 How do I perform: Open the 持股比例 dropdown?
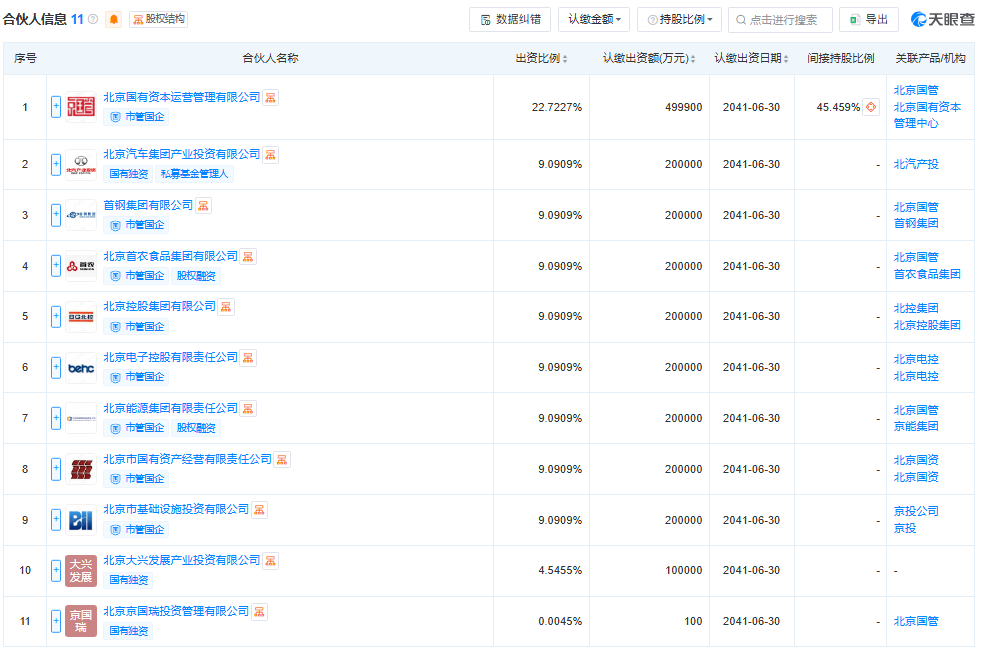(679, 20)
